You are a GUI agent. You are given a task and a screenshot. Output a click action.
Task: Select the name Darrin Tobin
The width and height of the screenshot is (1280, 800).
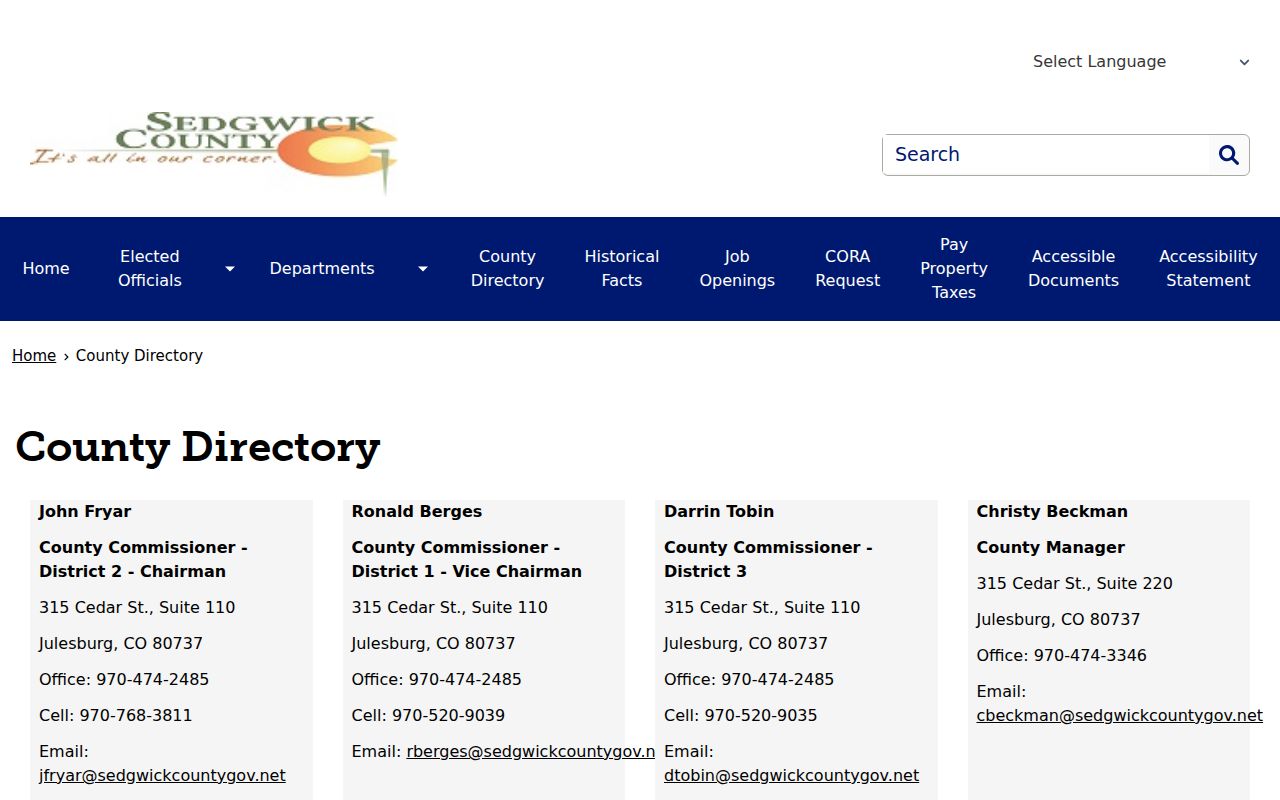click(719, 512)
